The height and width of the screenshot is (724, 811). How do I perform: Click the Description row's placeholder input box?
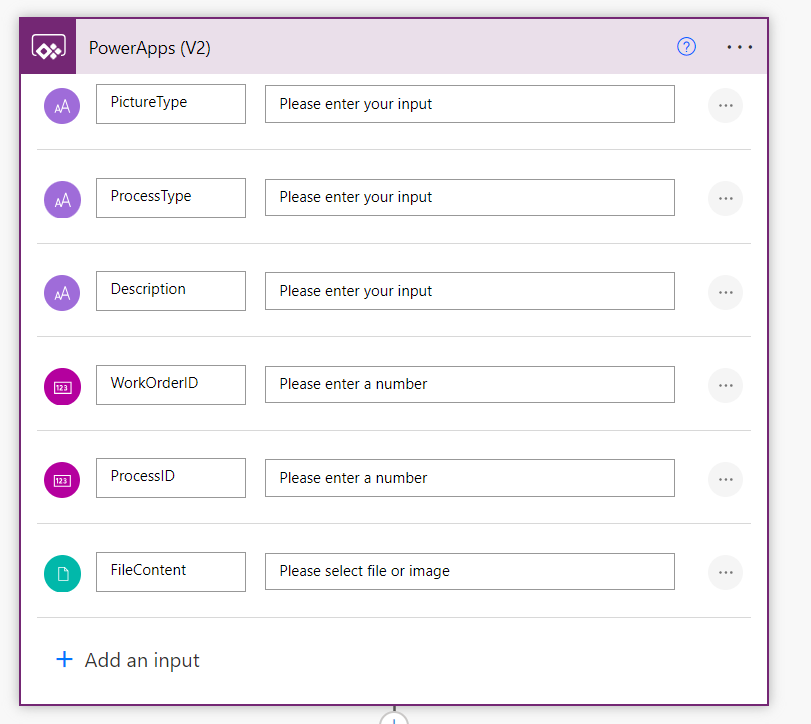[x=470, y=291]
